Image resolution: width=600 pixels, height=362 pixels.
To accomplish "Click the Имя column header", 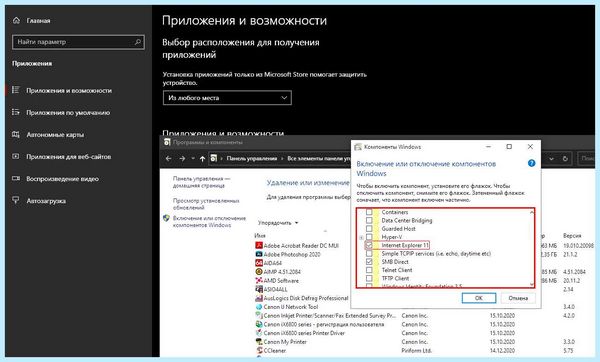I will pos(260,236).
